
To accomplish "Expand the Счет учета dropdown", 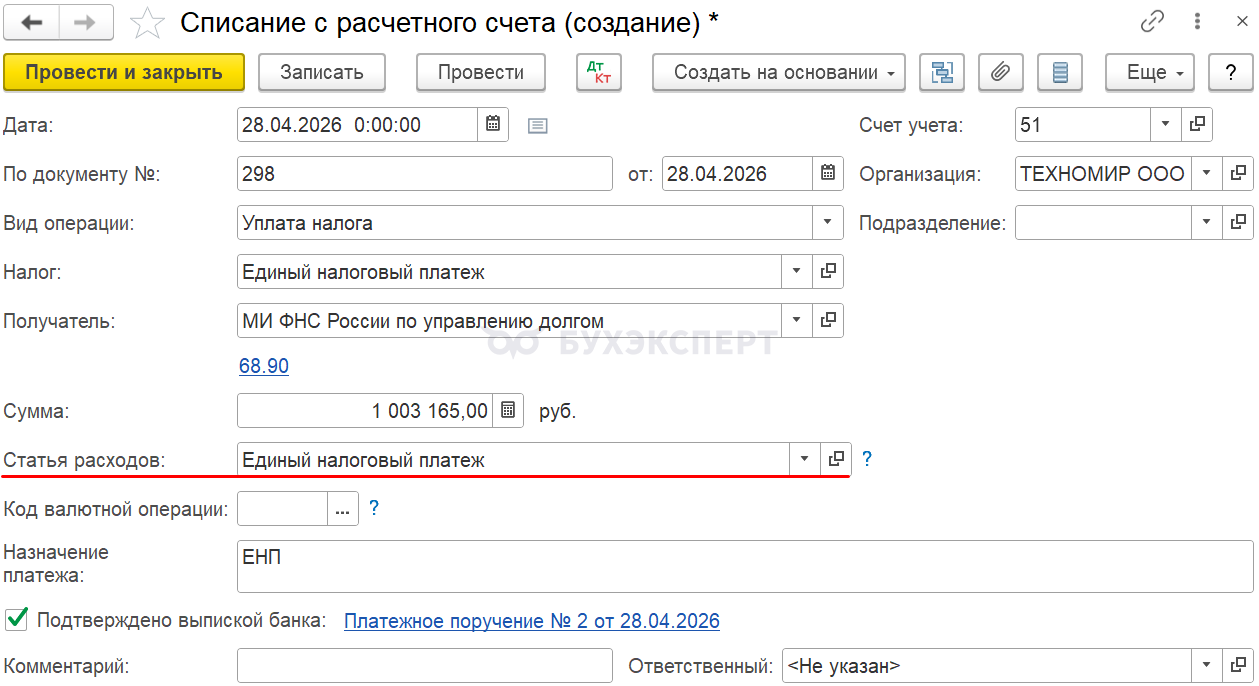I will coord(1166,125).
